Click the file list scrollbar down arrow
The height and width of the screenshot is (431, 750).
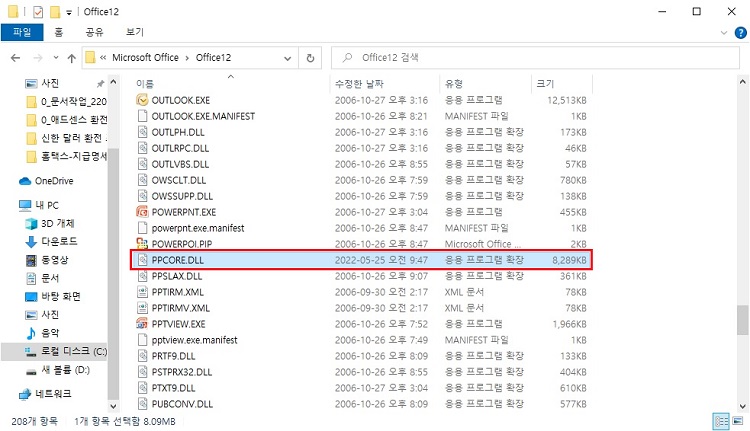[742, 407]
